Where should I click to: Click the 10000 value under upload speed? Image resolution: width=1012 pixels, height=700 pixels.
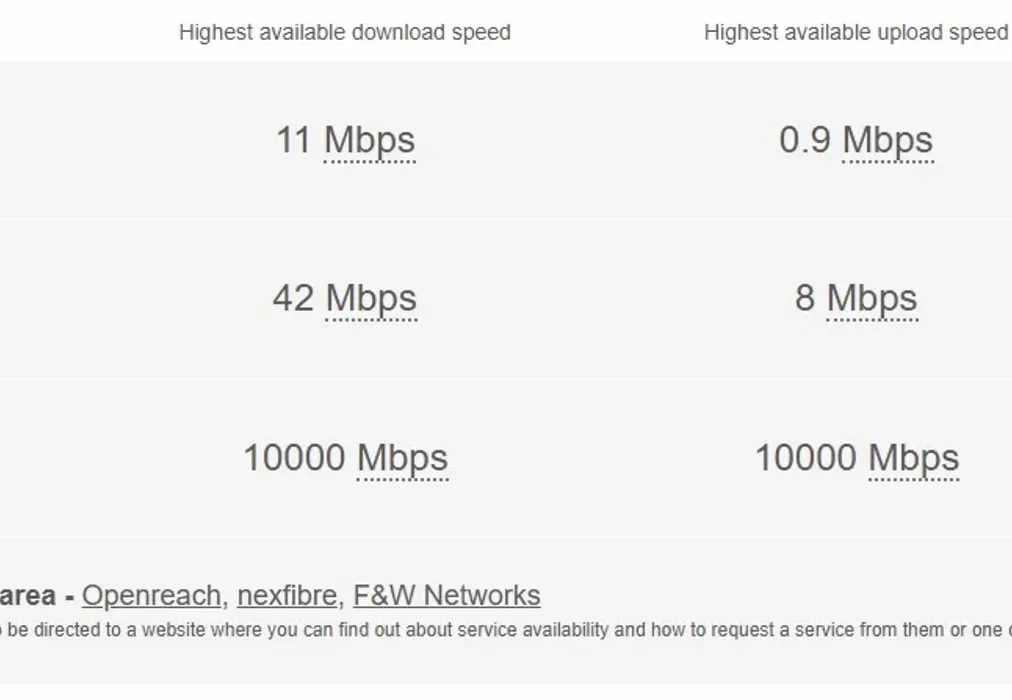[x=805, y=459]
